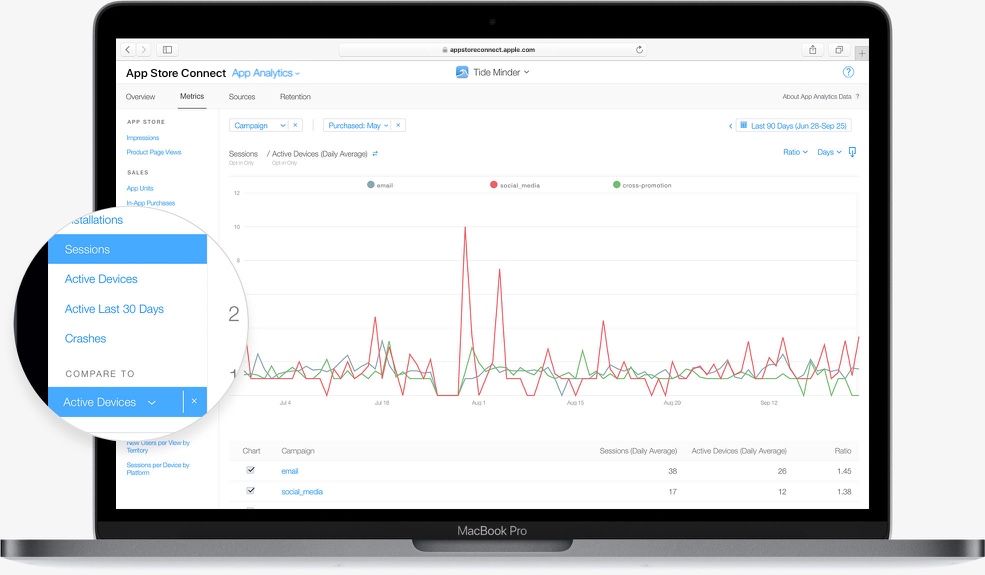Open a new tab with the plus button
Screen dimensions: 985x575
tap(862, 53)
